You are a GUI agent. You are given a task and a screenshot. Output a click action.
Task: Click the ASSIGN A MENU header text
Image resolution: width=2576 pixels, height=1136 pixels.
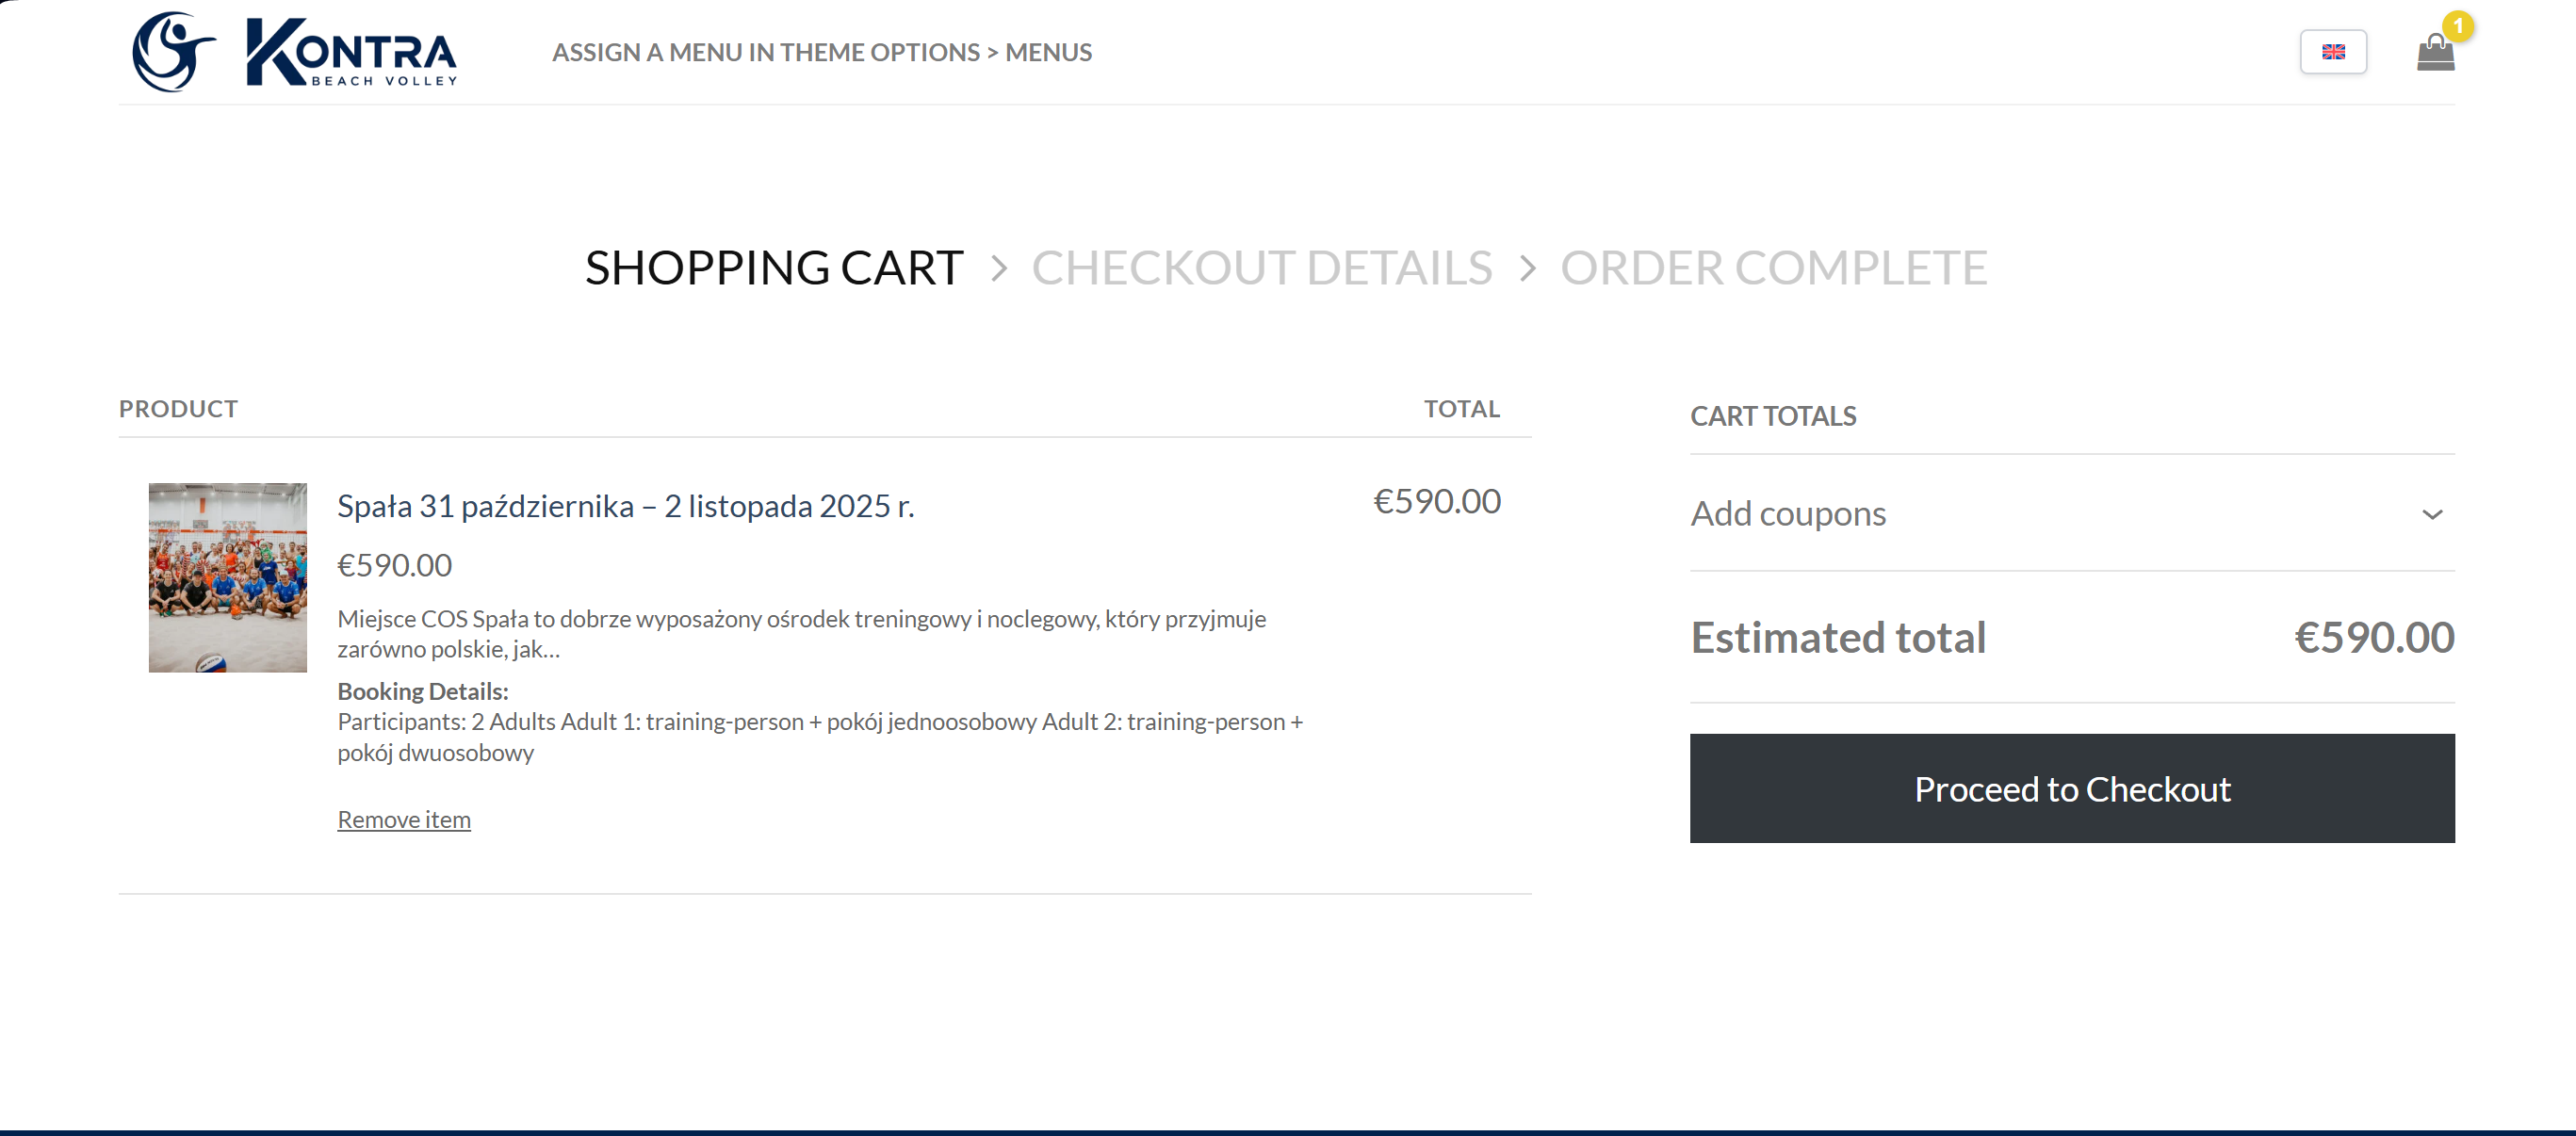(821, 52)
